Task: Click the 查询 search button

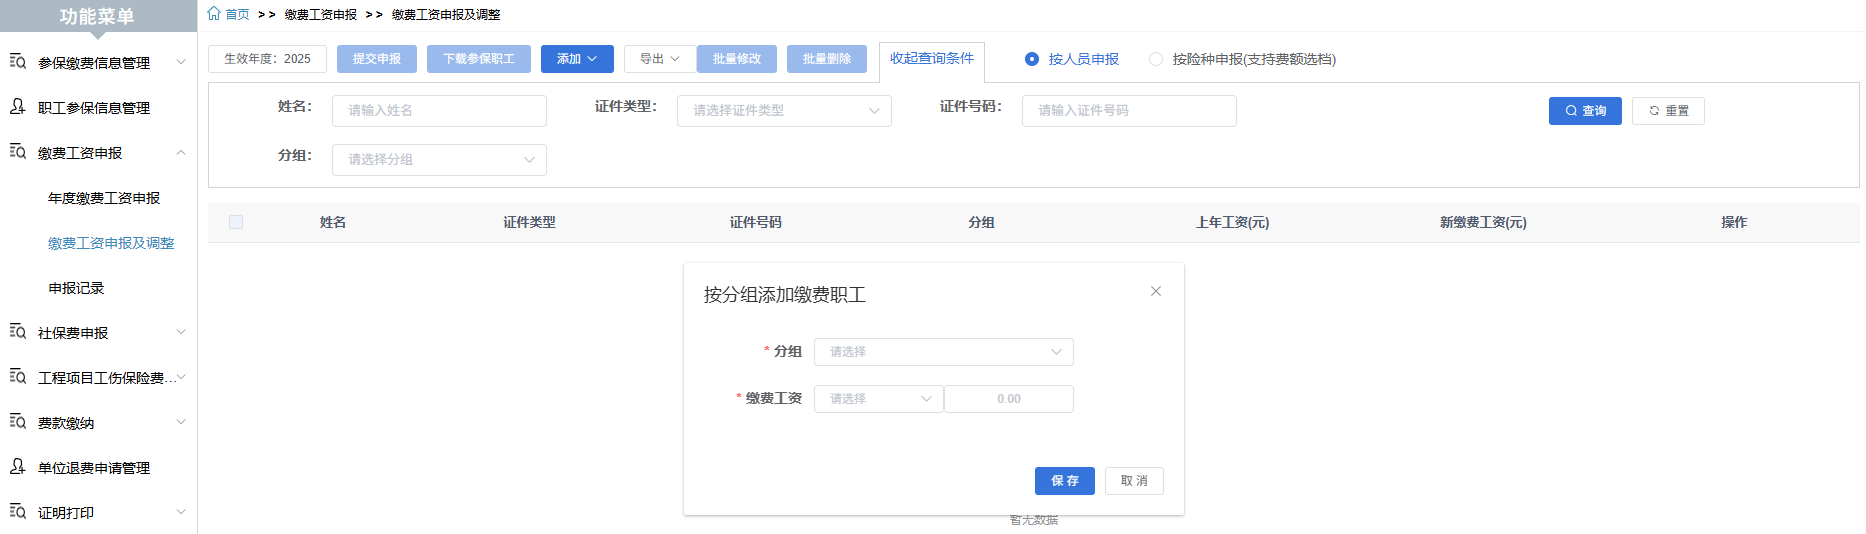Action: click(x=1585, y=111)
